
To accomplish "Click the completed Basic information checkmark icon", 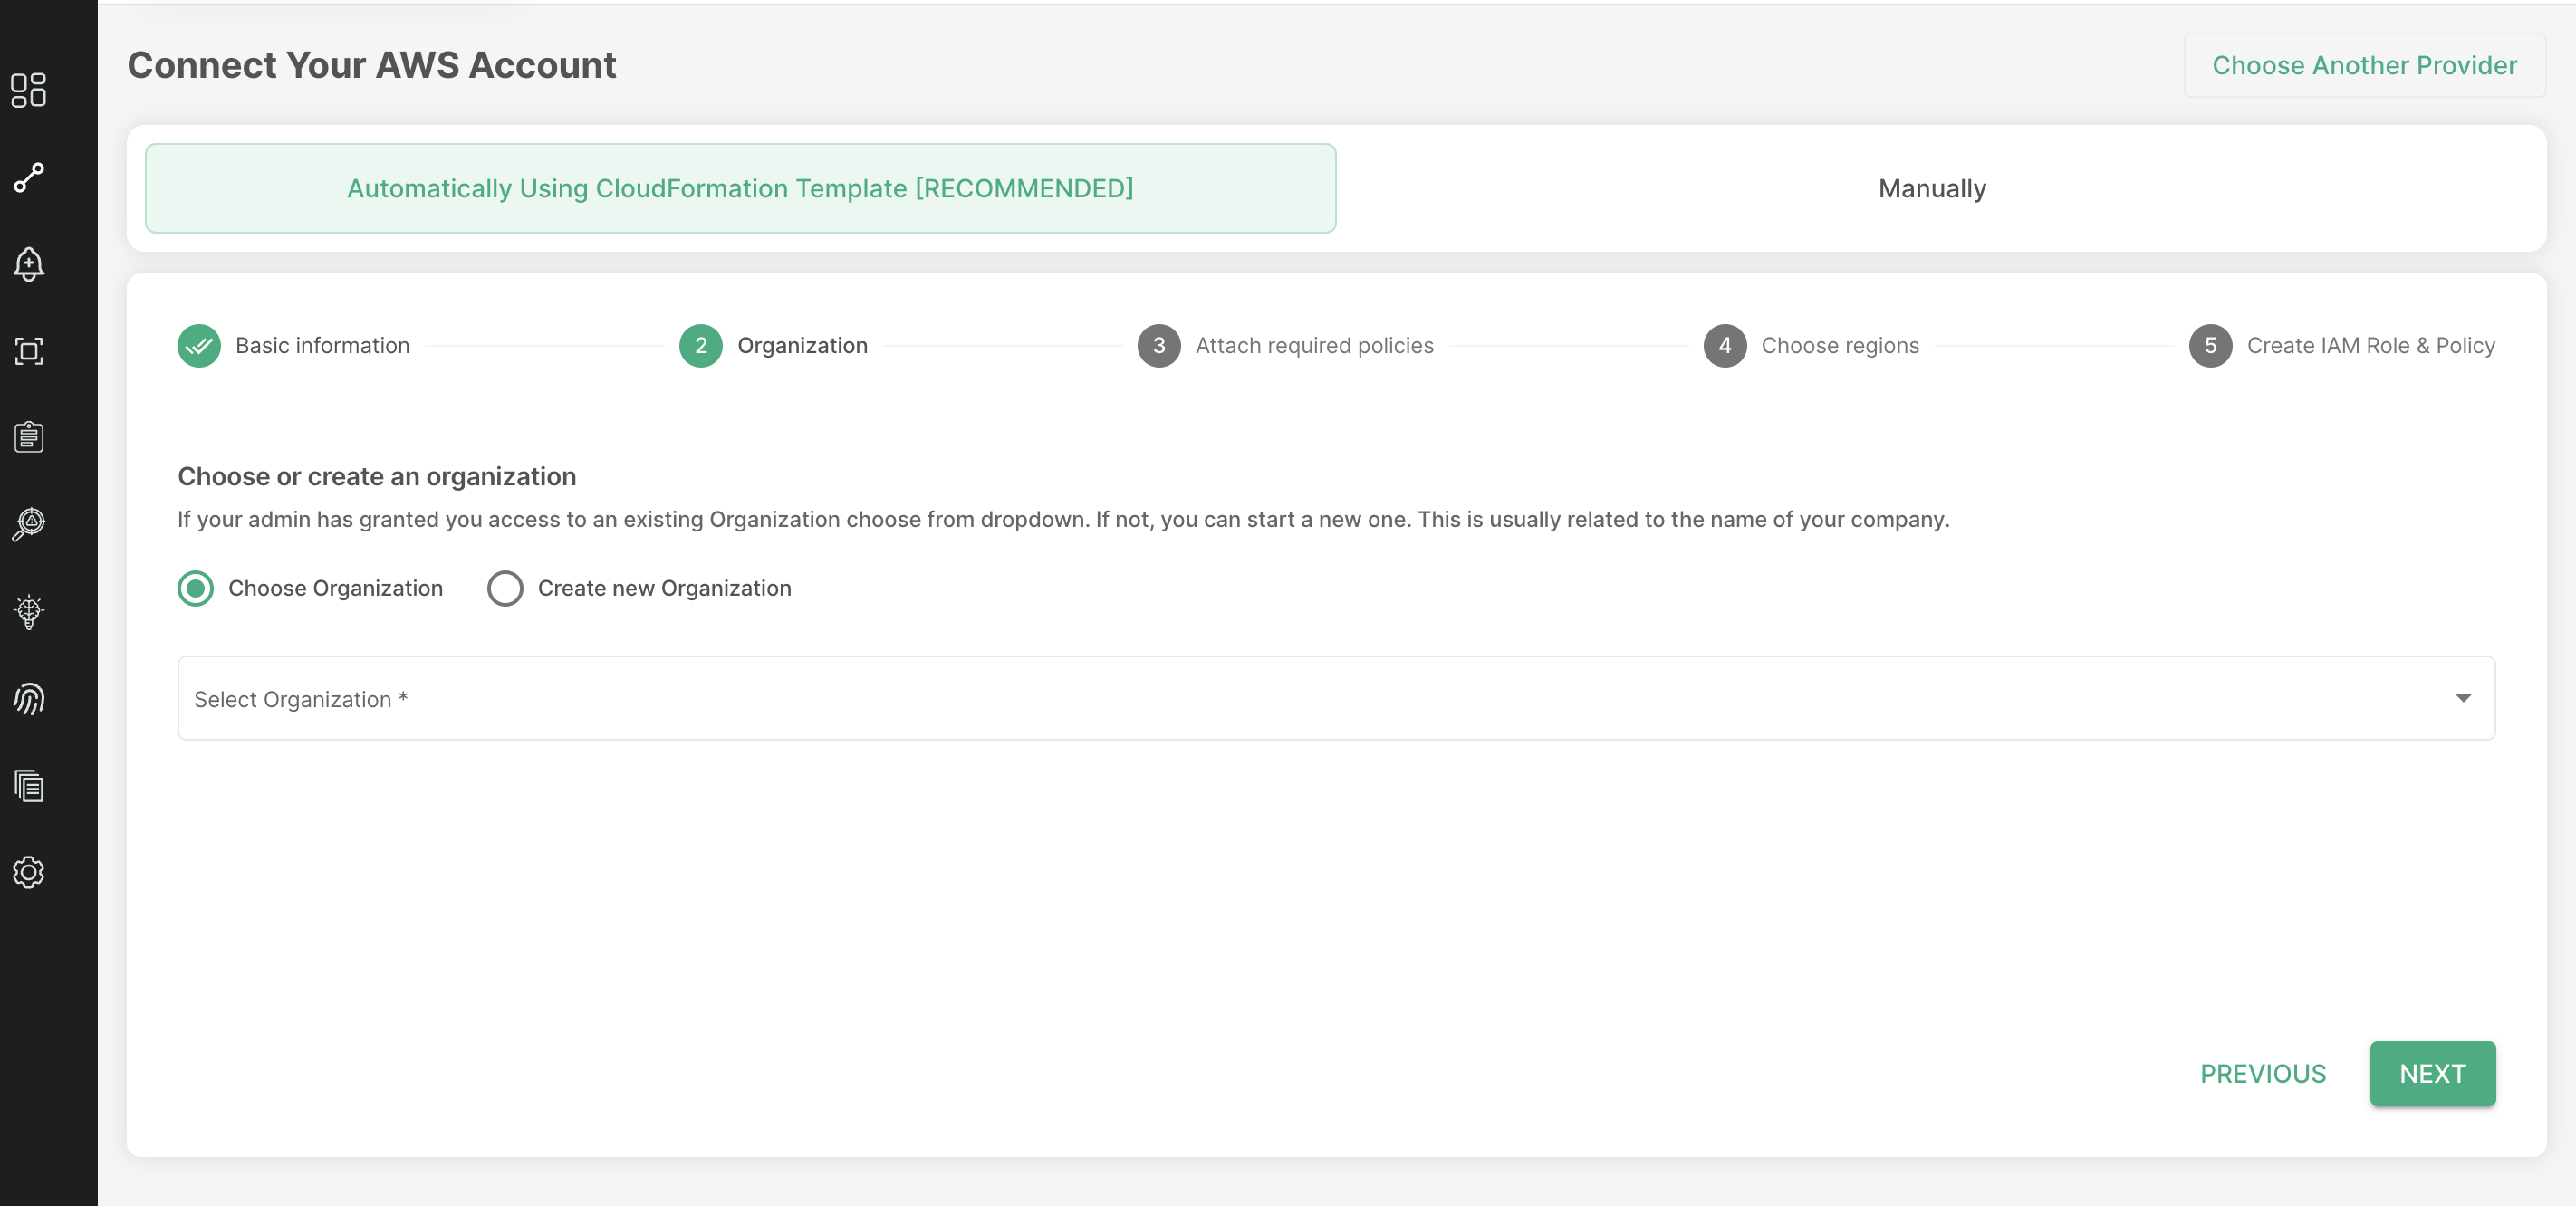I will [x=199, y=345].
